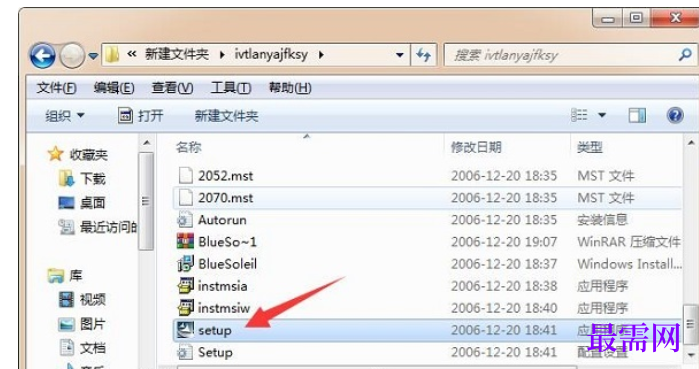Click the breadcrumb overflow chevron «

[131, 54]
